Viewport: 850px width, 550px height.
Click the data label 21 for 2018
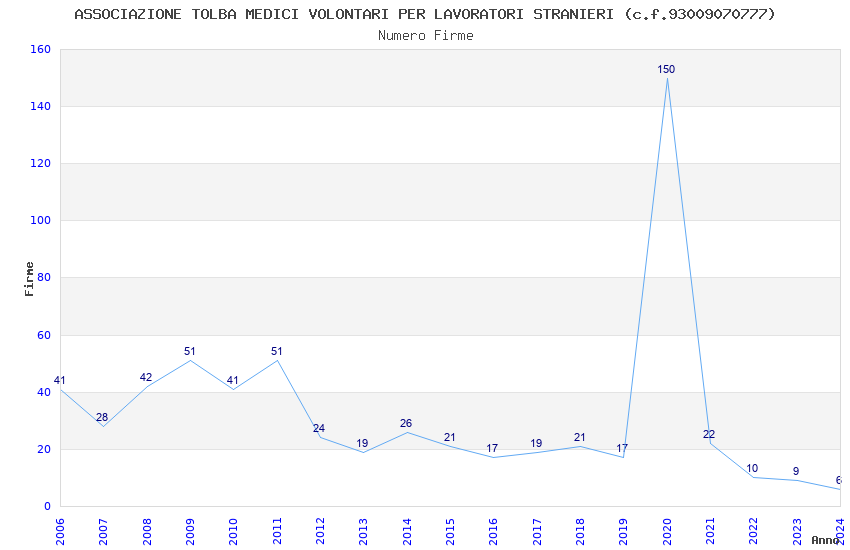pos(579,437)
